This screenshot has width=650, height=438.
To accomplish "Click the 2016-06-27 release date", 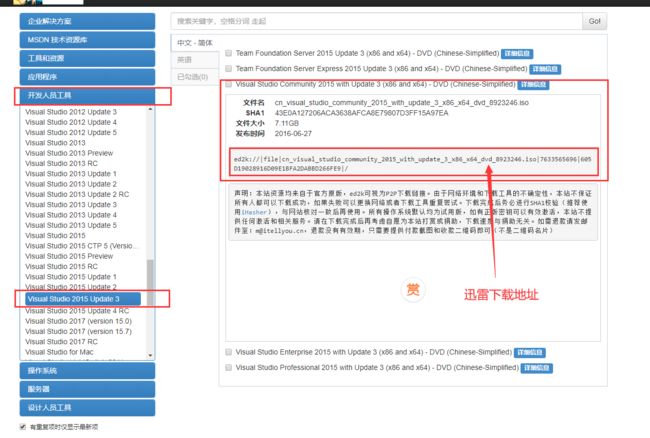I will (x=293, y=133).
